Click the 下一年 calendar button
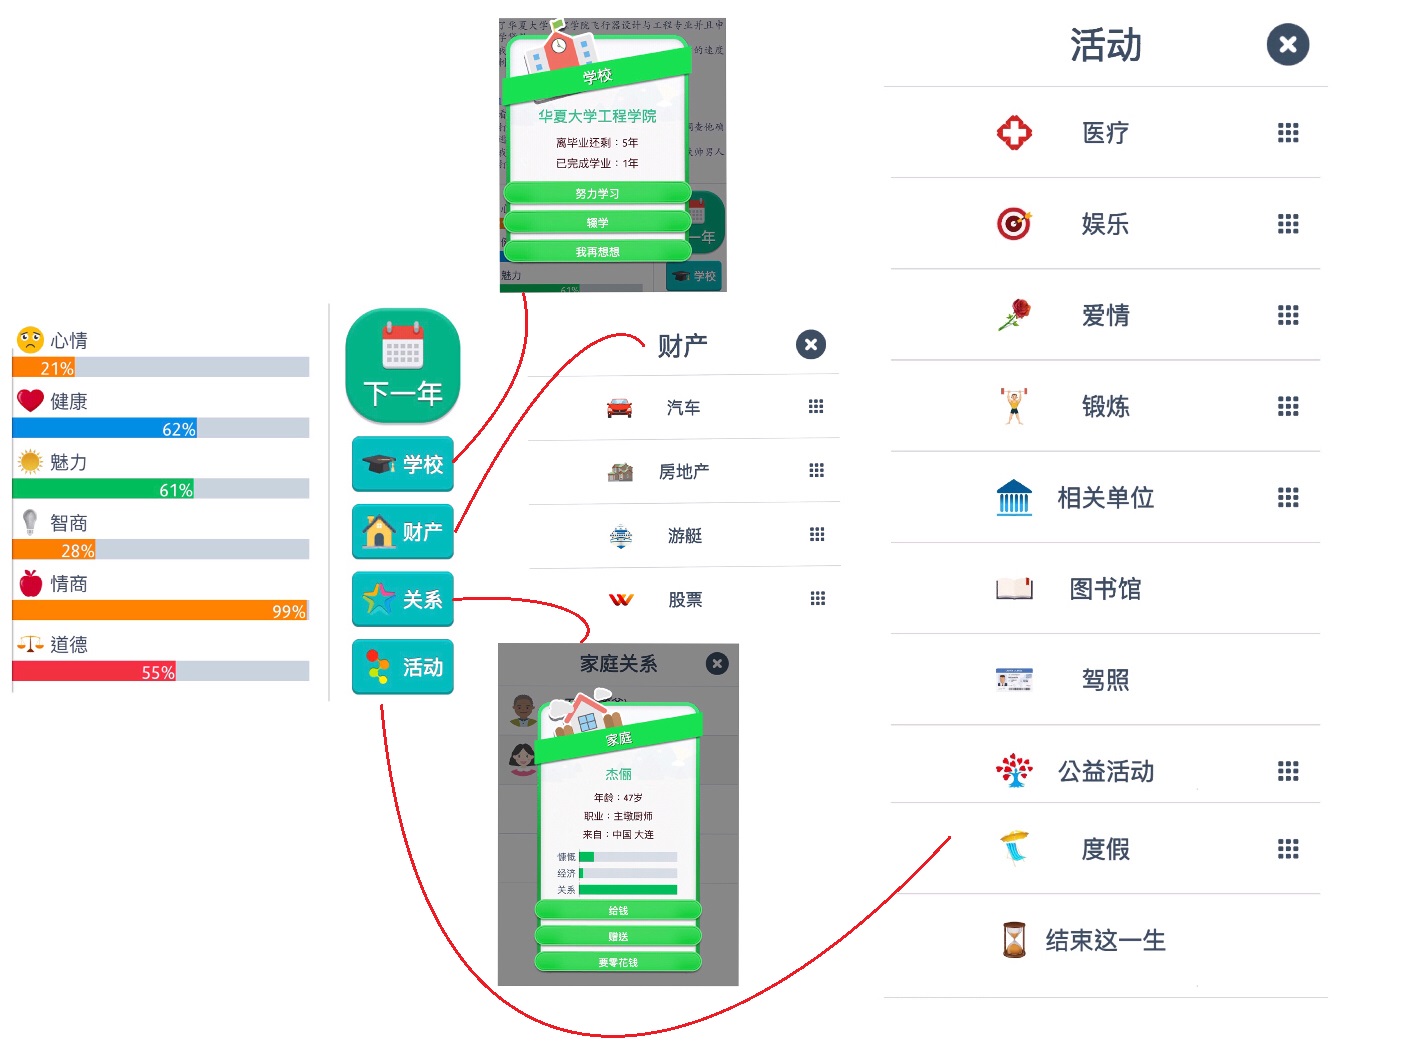 click(403, 366)
